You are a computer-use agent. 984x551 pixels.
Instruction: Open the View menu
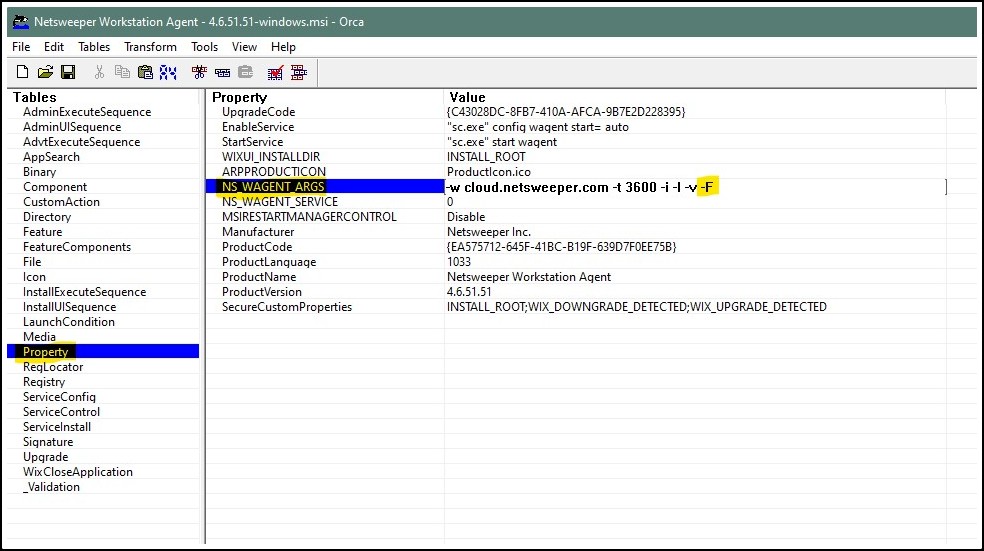coord(244,47)
